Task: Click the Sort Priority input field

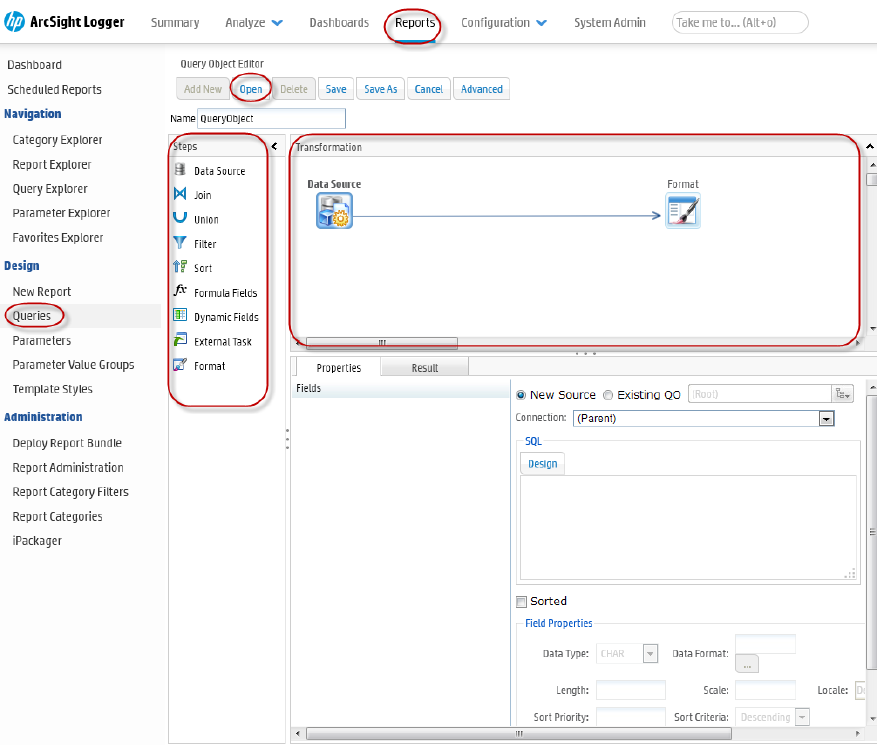Action: pos(630,716)
